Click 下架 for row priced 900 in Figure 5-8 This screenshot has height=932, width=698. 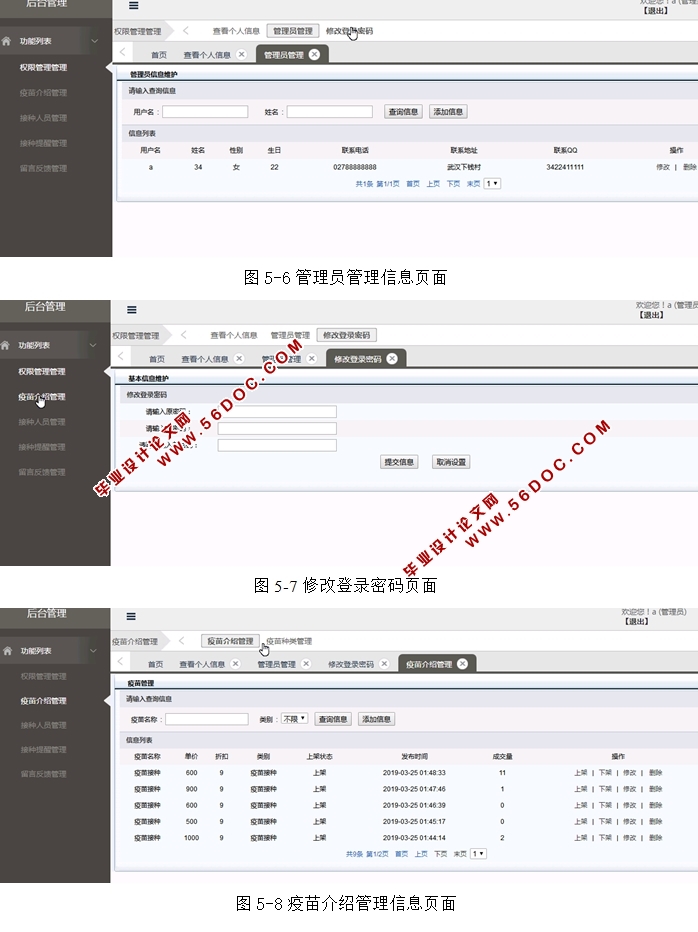pos(605,789)
